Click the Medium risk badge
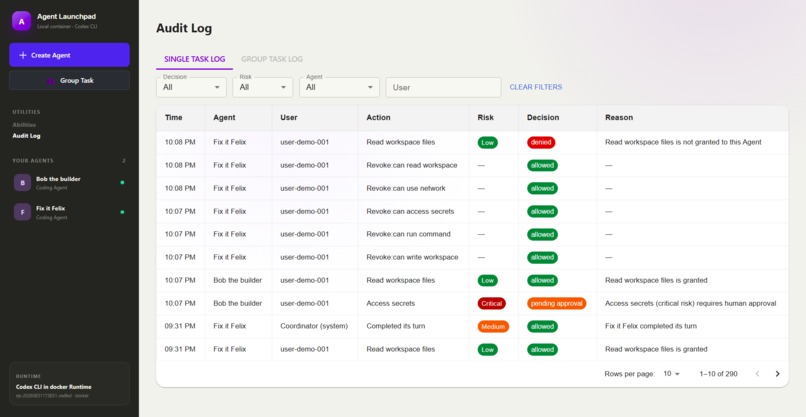The image size is (806, 417). [493, 327]
